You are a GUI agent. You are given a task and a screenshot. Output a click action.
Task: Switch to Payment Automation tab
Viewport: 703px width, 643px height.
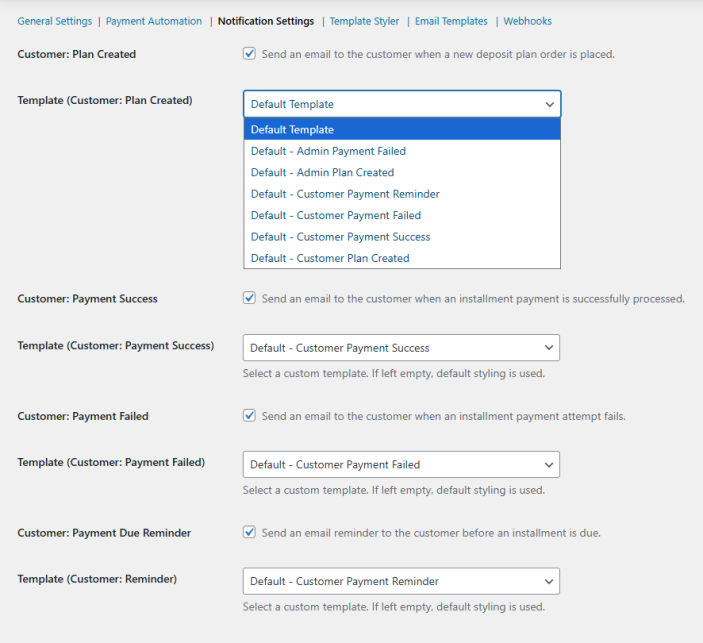(x=154, y=21)
